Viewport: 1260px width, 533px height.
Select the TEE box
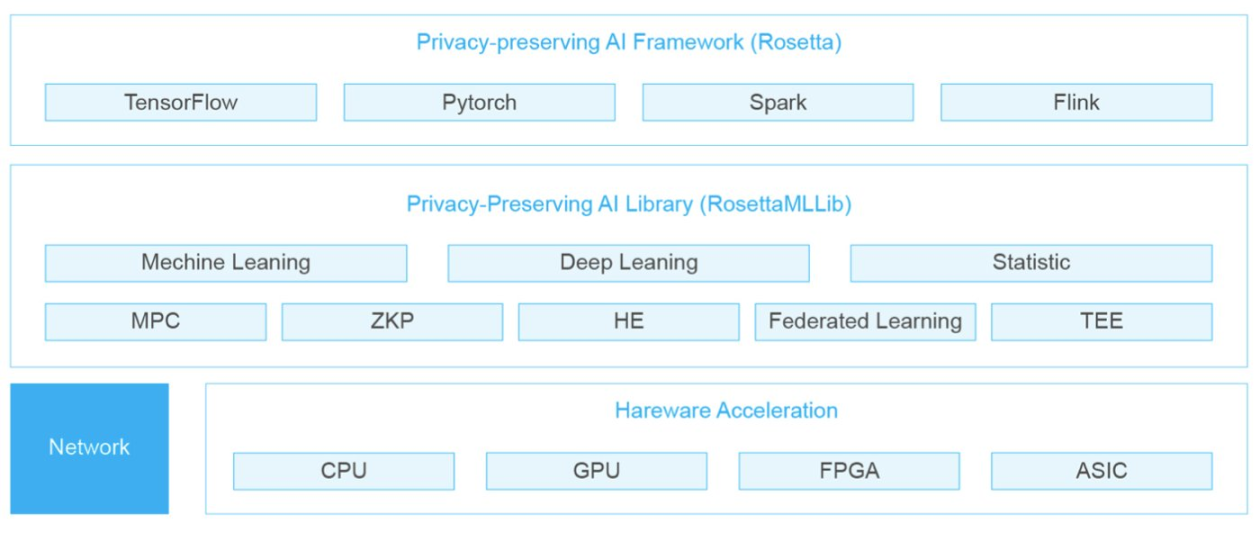(1101, 322)
